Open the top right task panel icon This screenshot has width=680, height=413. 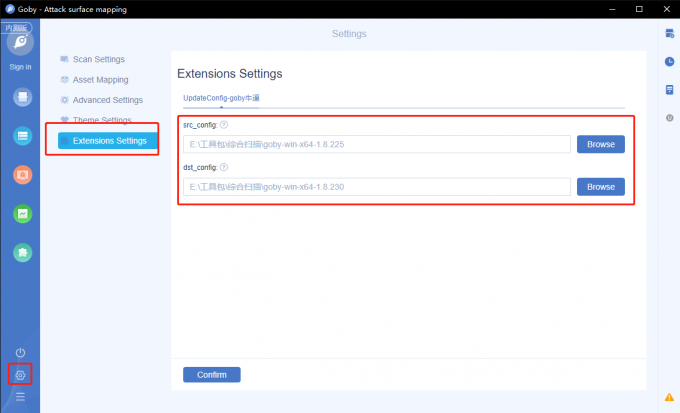pyautogui.click(x=670, y=33)
